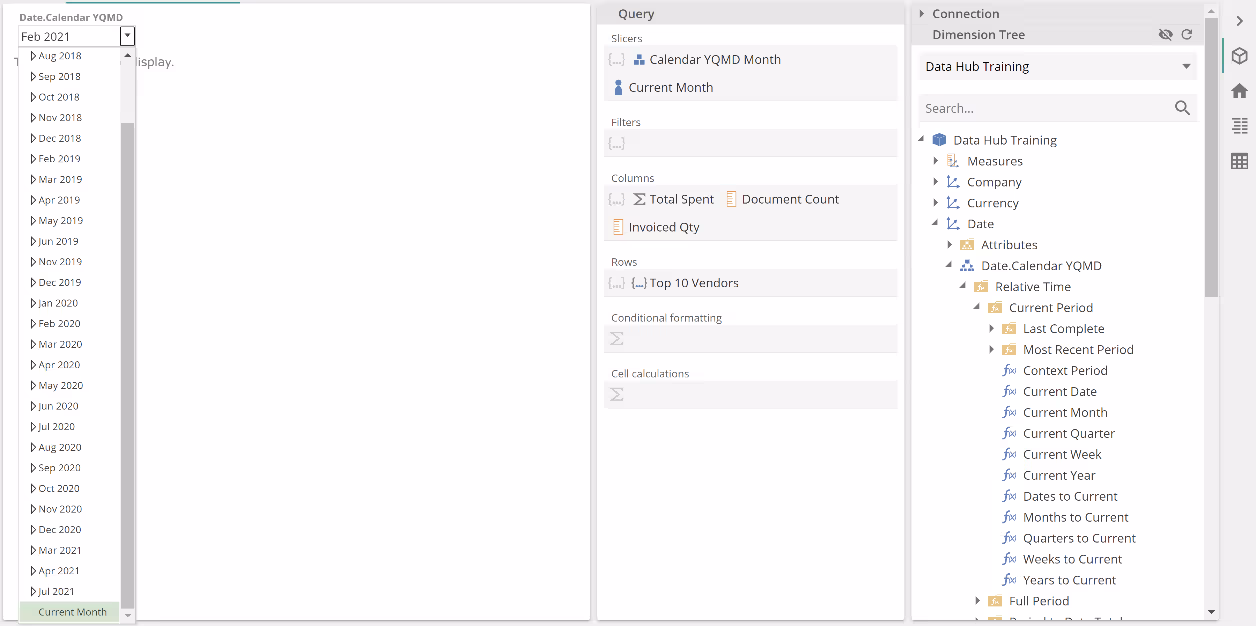Click the sigma icon under Cell calculations
Viewport: 1256px width, 626px height.
pyautogui.click(x=617, y=395)
